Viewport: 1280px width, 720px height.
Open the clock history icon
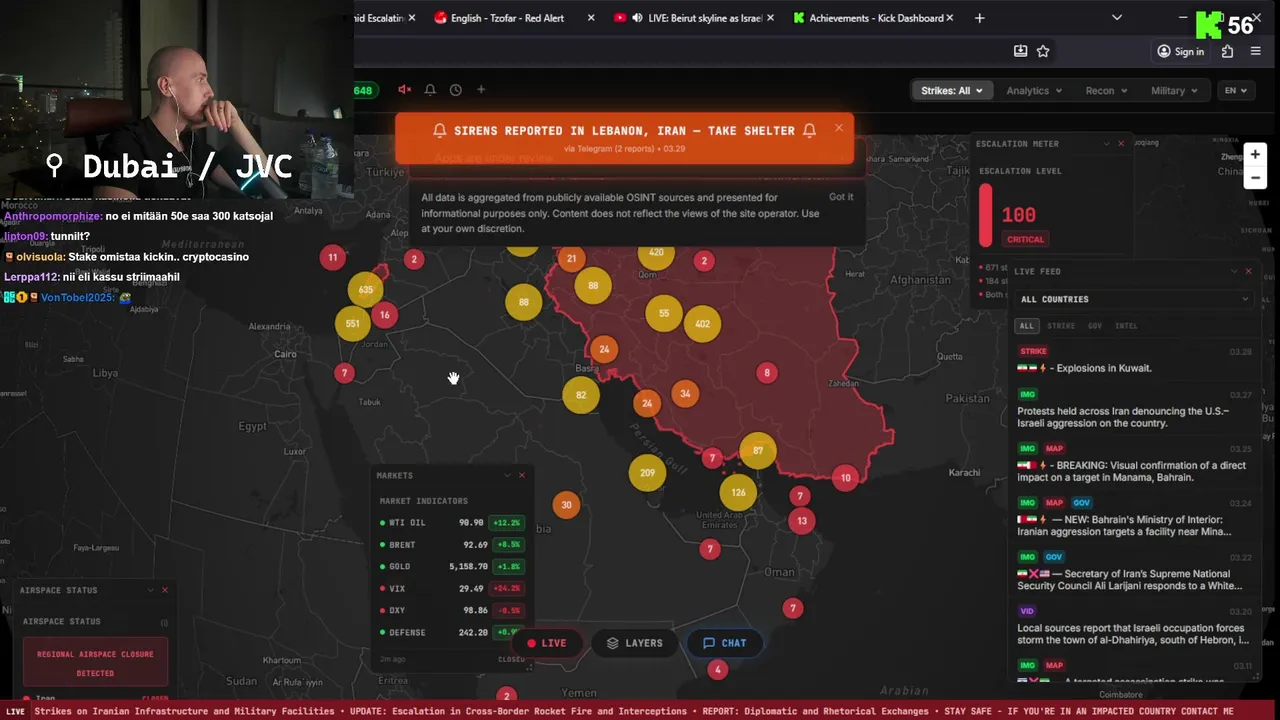[x=456, y=90]
